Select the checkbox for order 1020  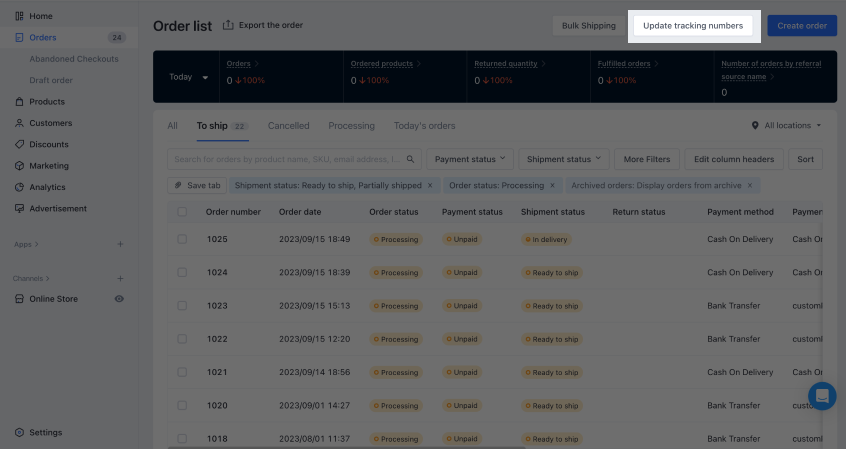coord(182,405)
